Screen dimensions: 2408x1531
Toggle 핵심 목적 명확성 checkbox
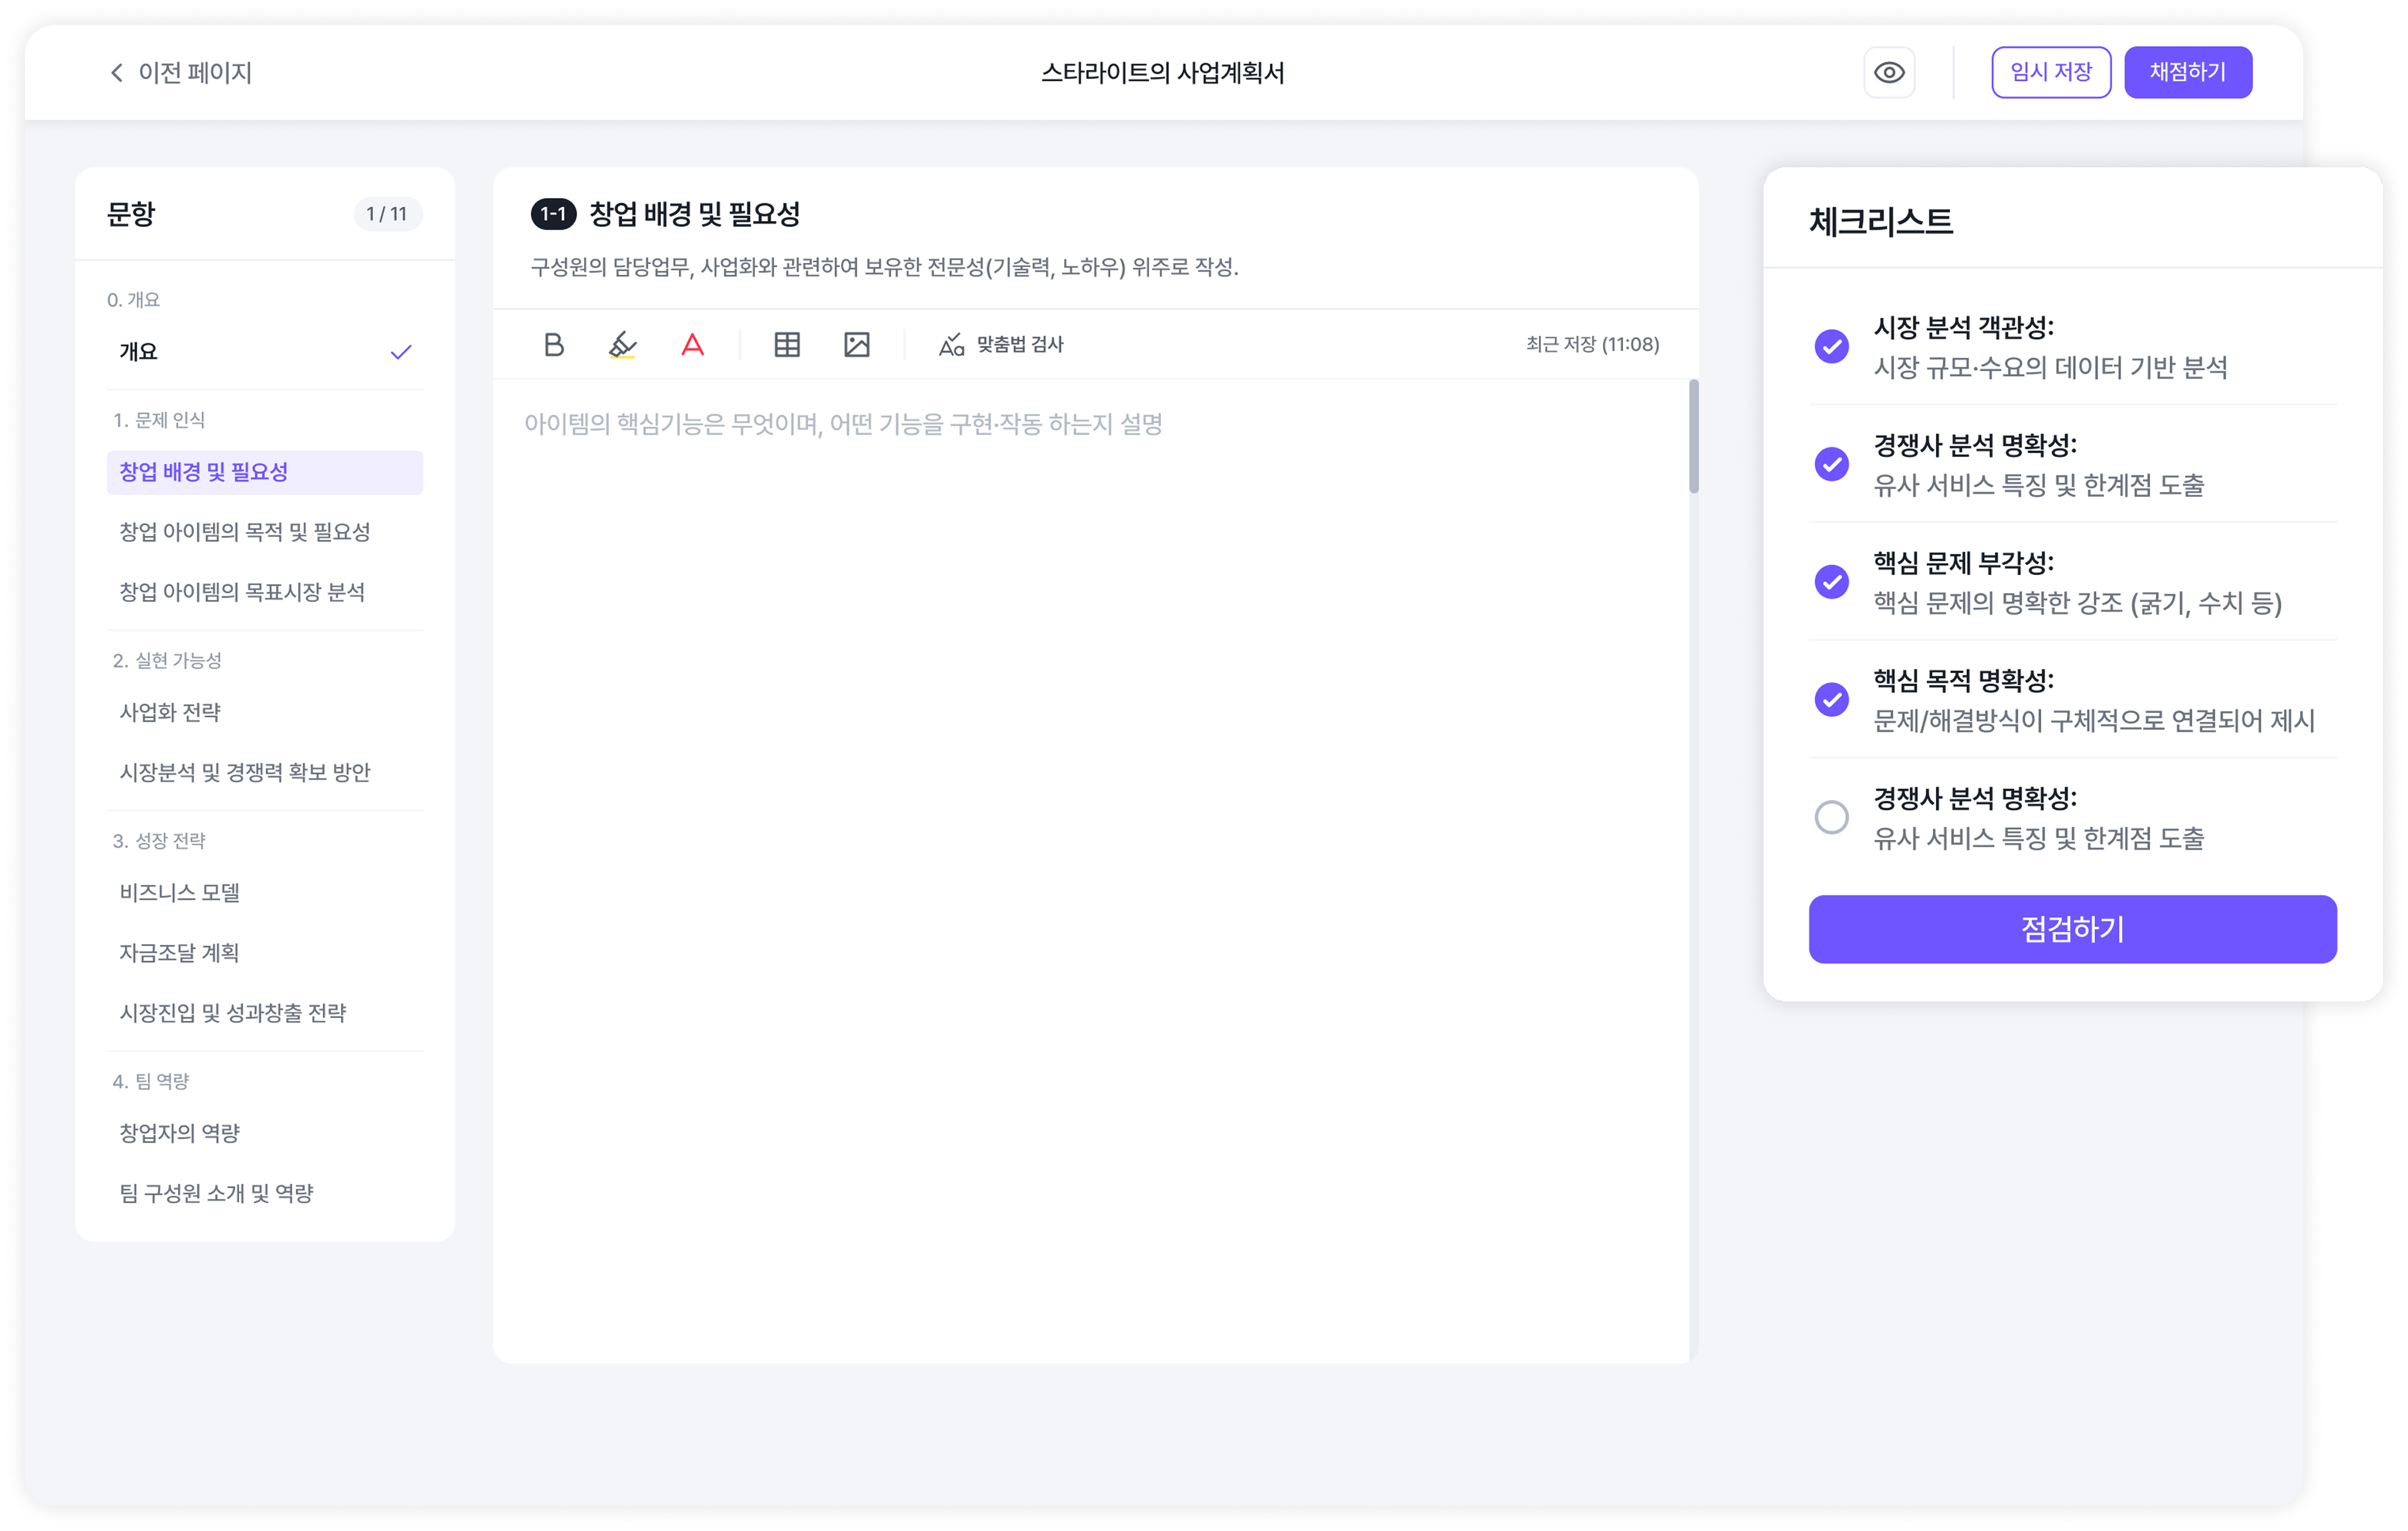(1831, 700)
